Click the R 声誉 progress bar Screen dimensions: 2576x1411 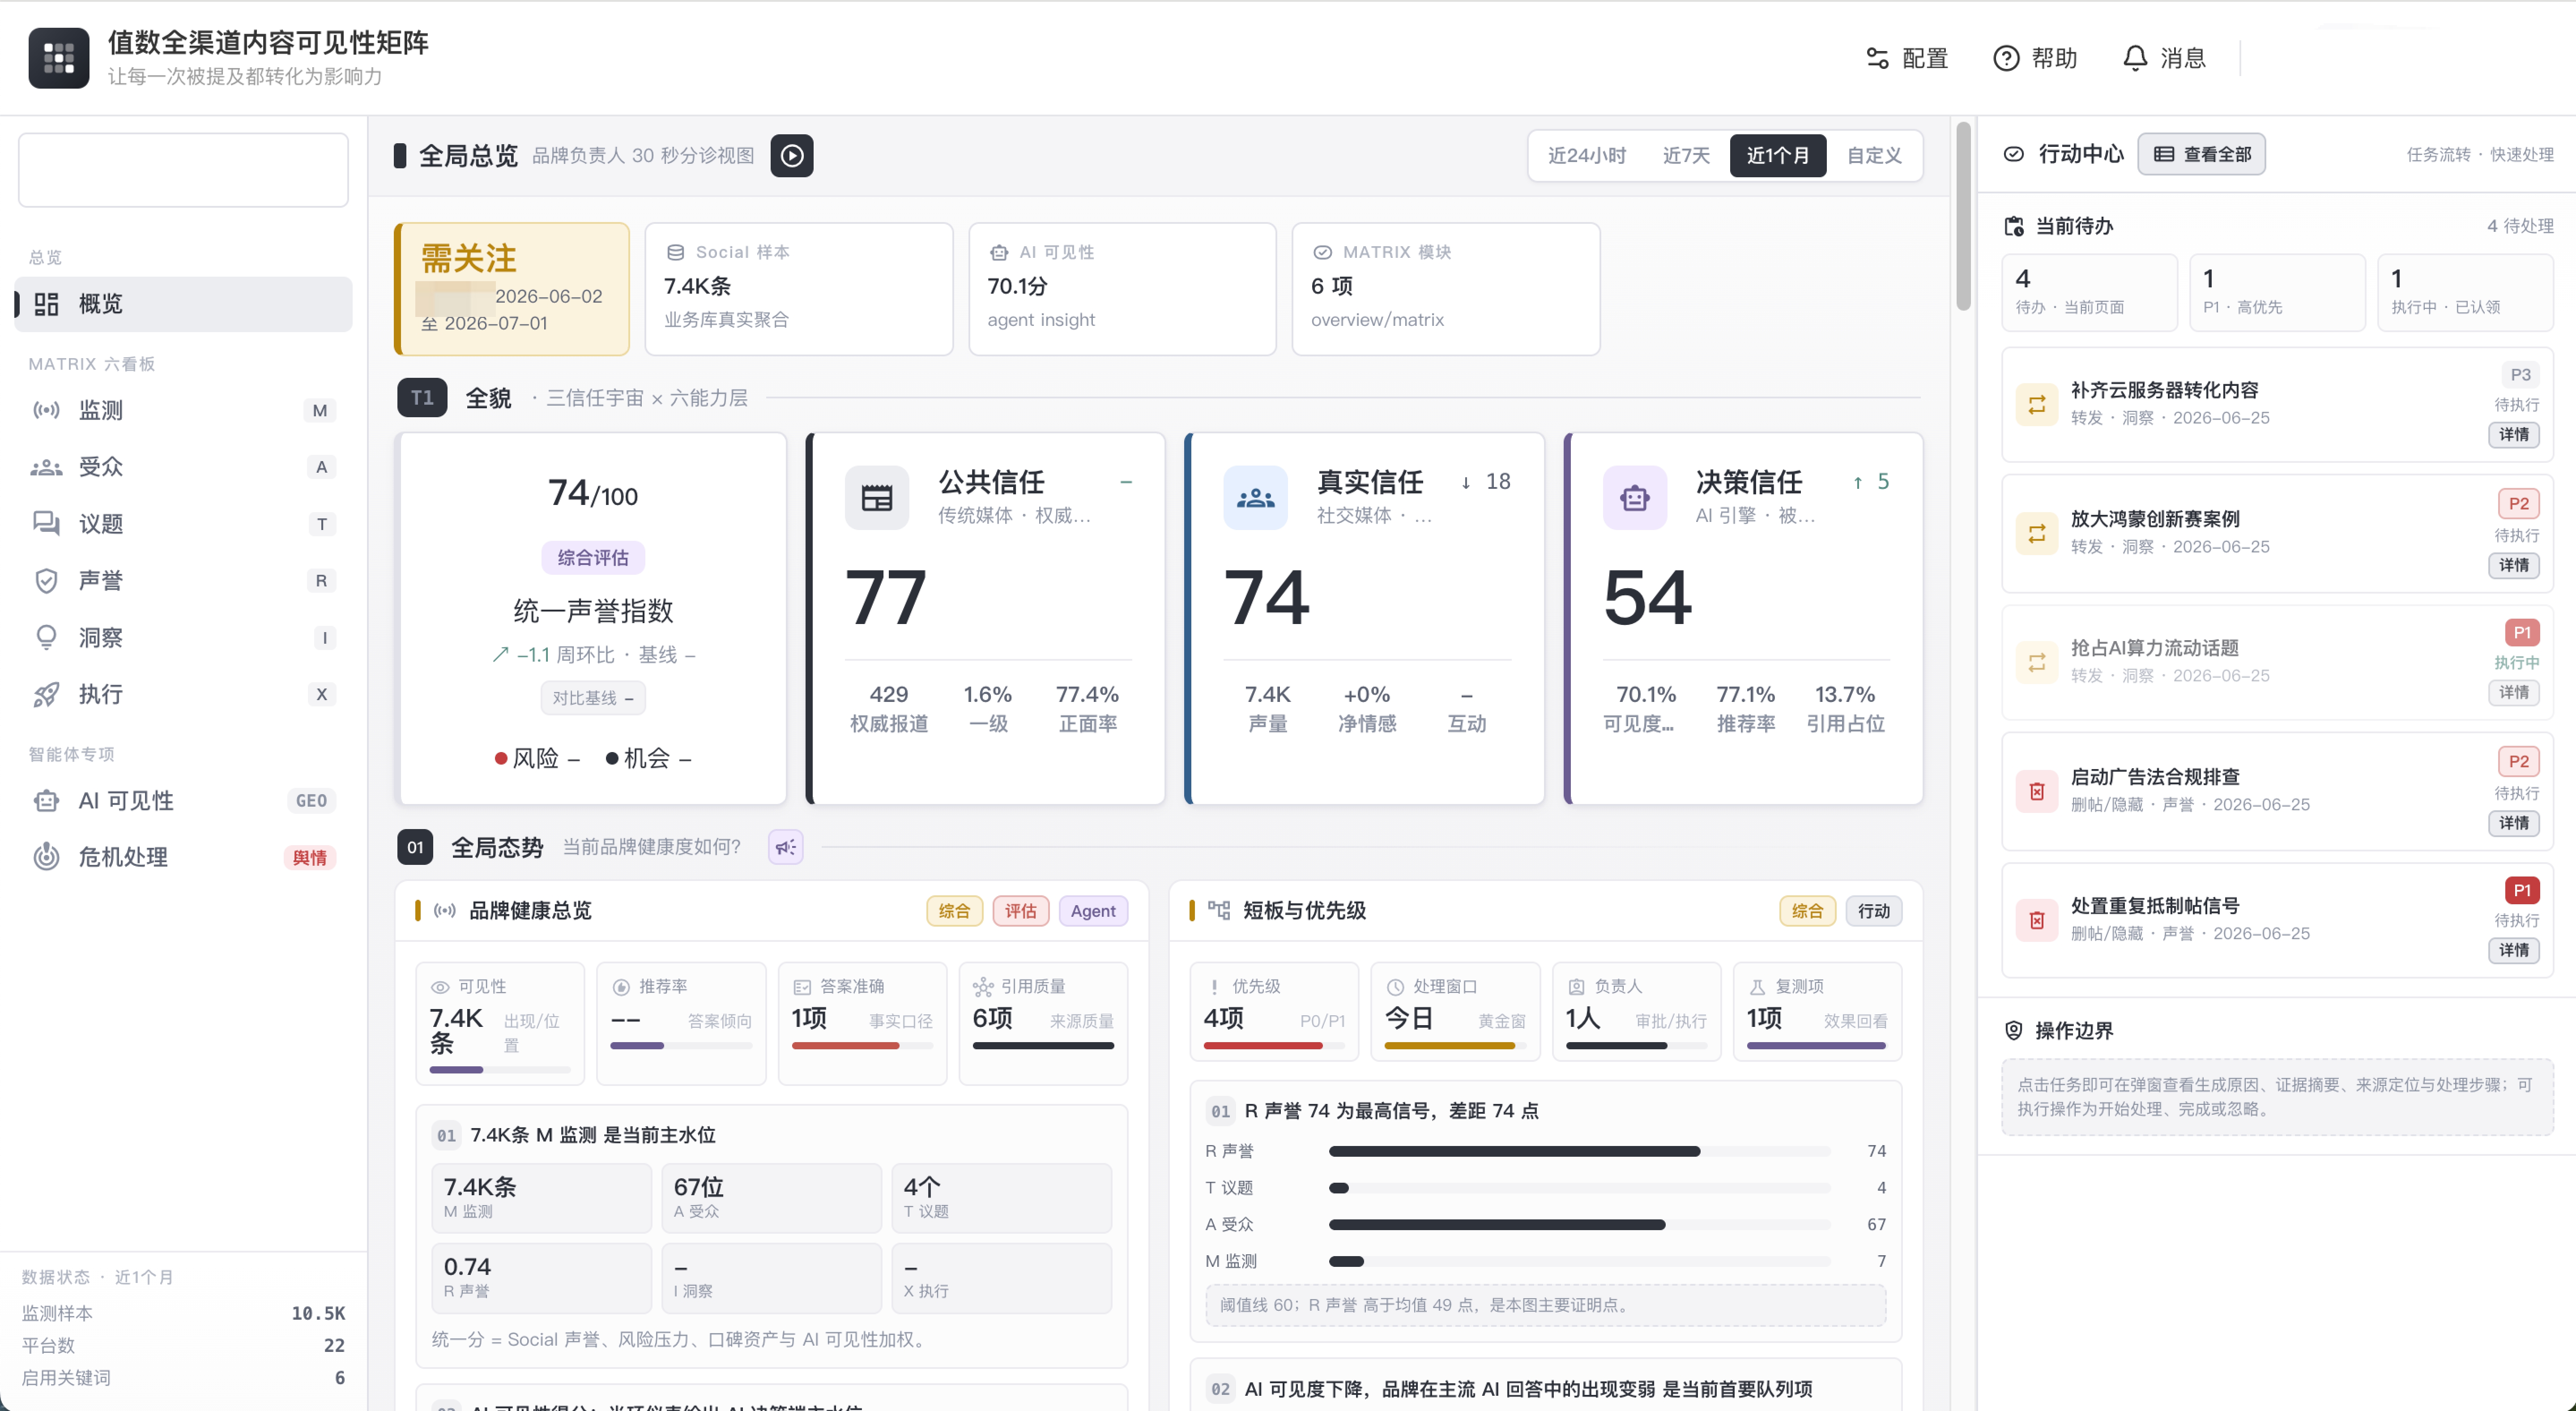coord(1579,1151)
